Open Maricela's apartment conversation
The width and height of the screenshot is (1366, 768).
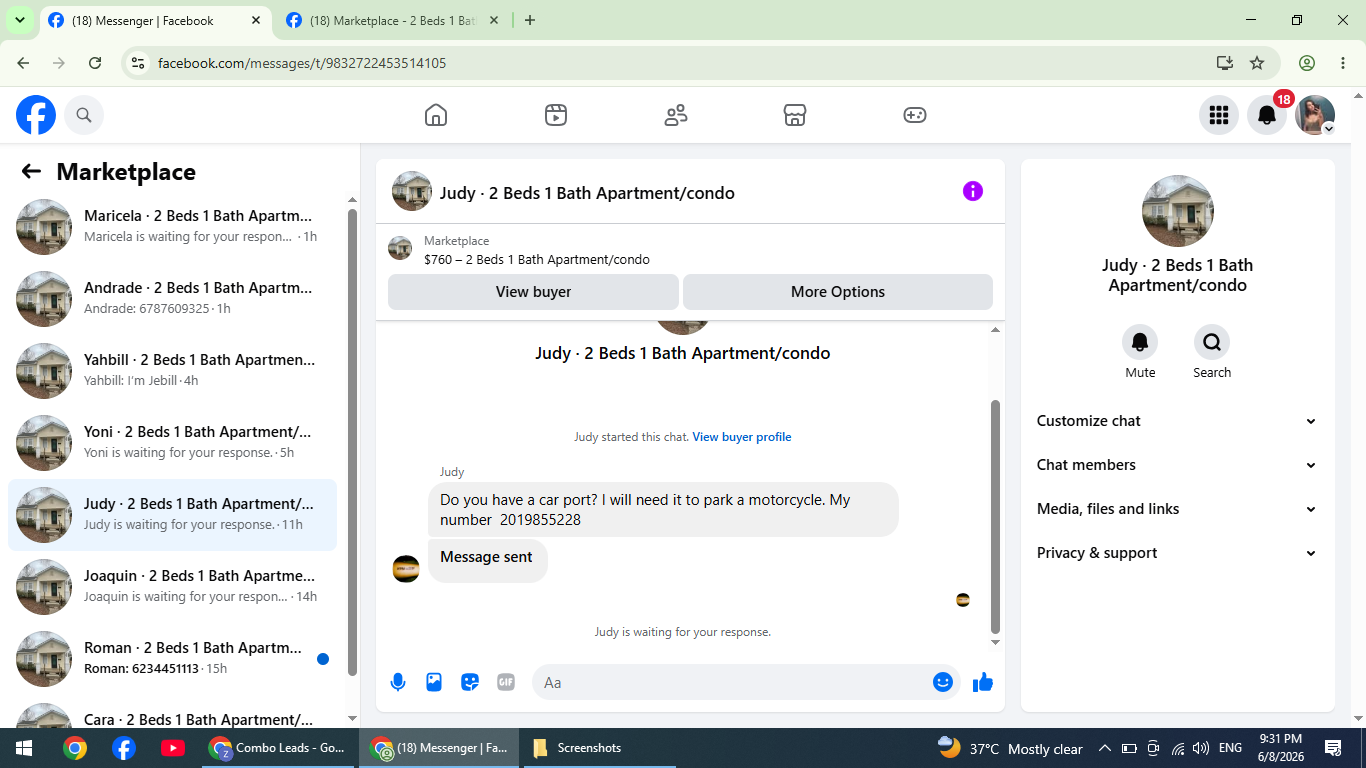tap(172, 227)
